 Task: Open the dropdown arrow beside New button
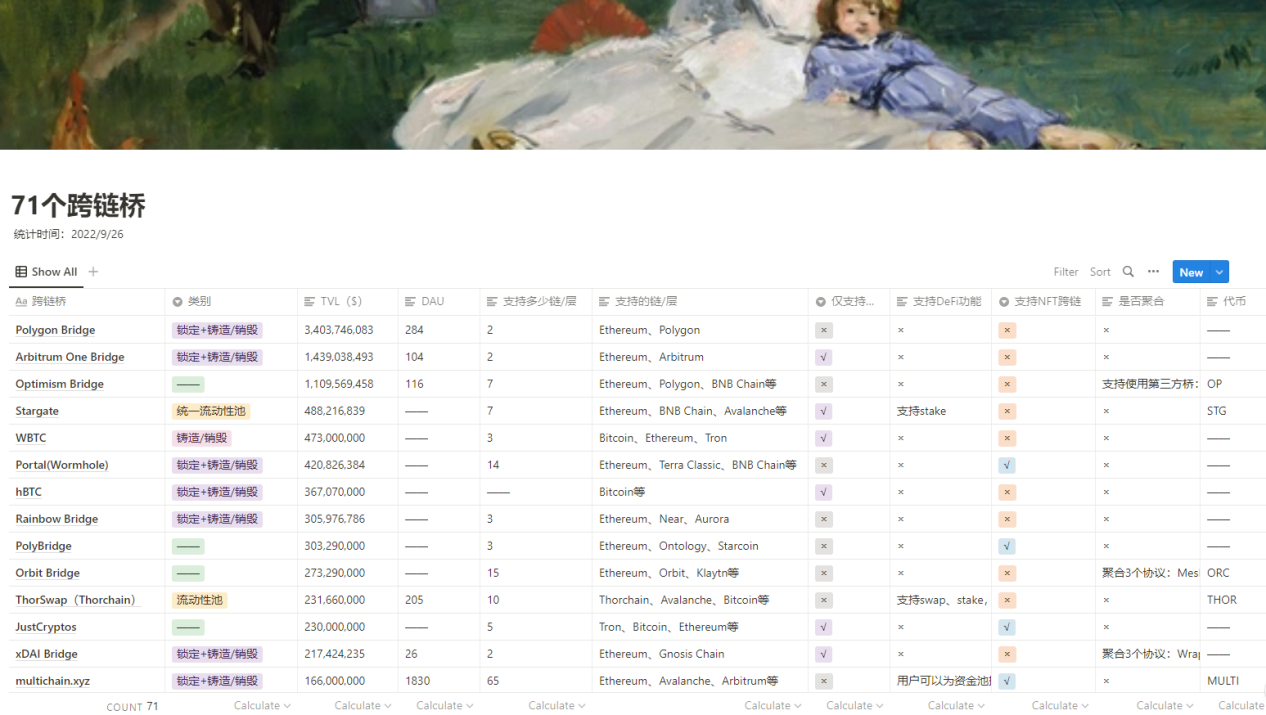point(1219,272)
